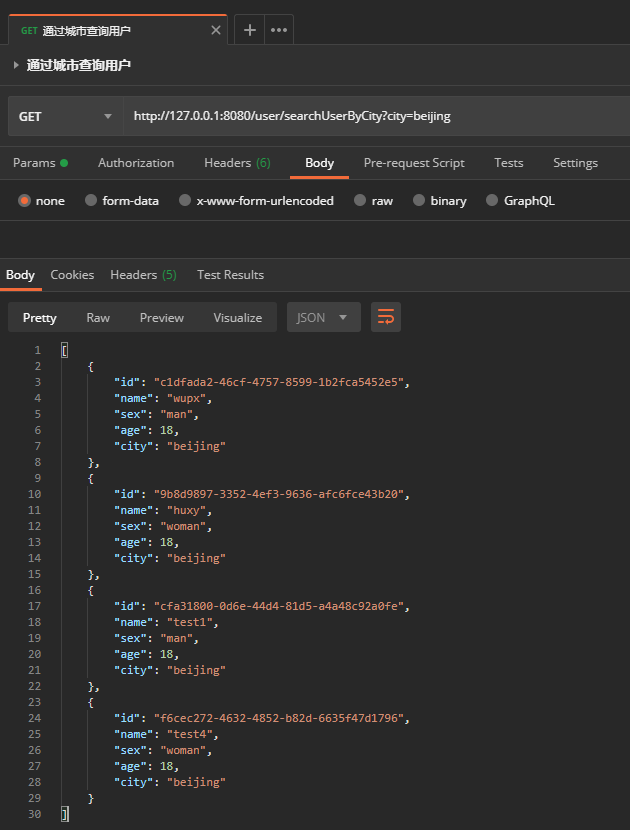630x830 pixels.
Task: Show the Raw response view
Action: (97, 317)
